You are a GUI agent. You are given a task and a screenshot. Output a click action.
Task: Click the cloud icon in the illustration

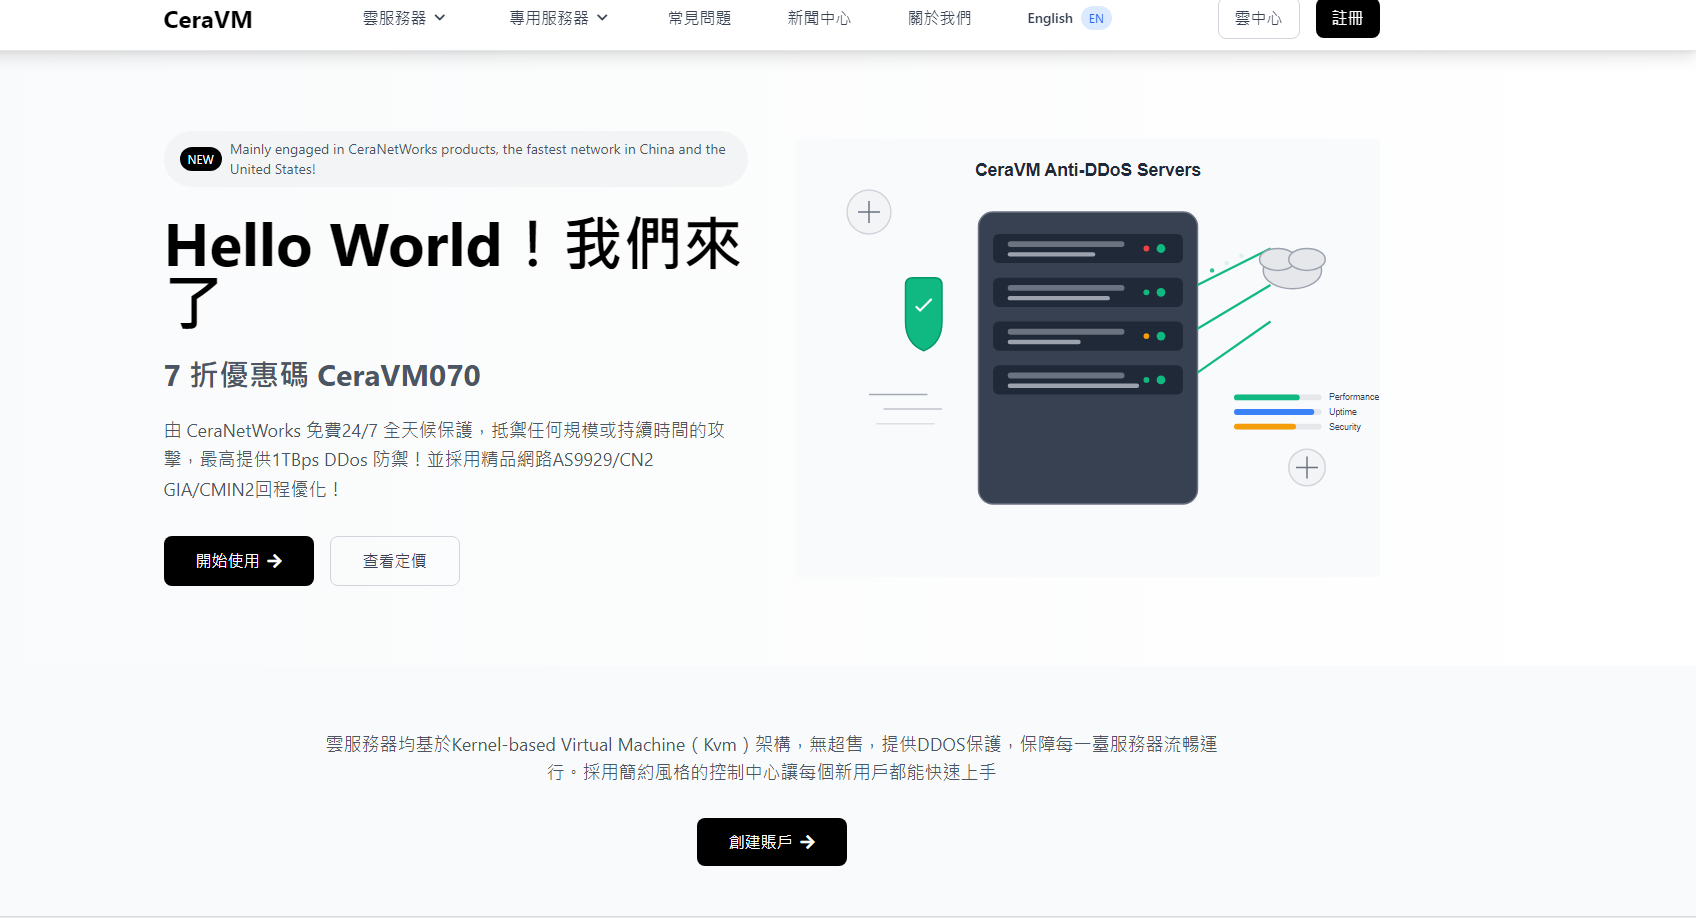point(1292,267)
